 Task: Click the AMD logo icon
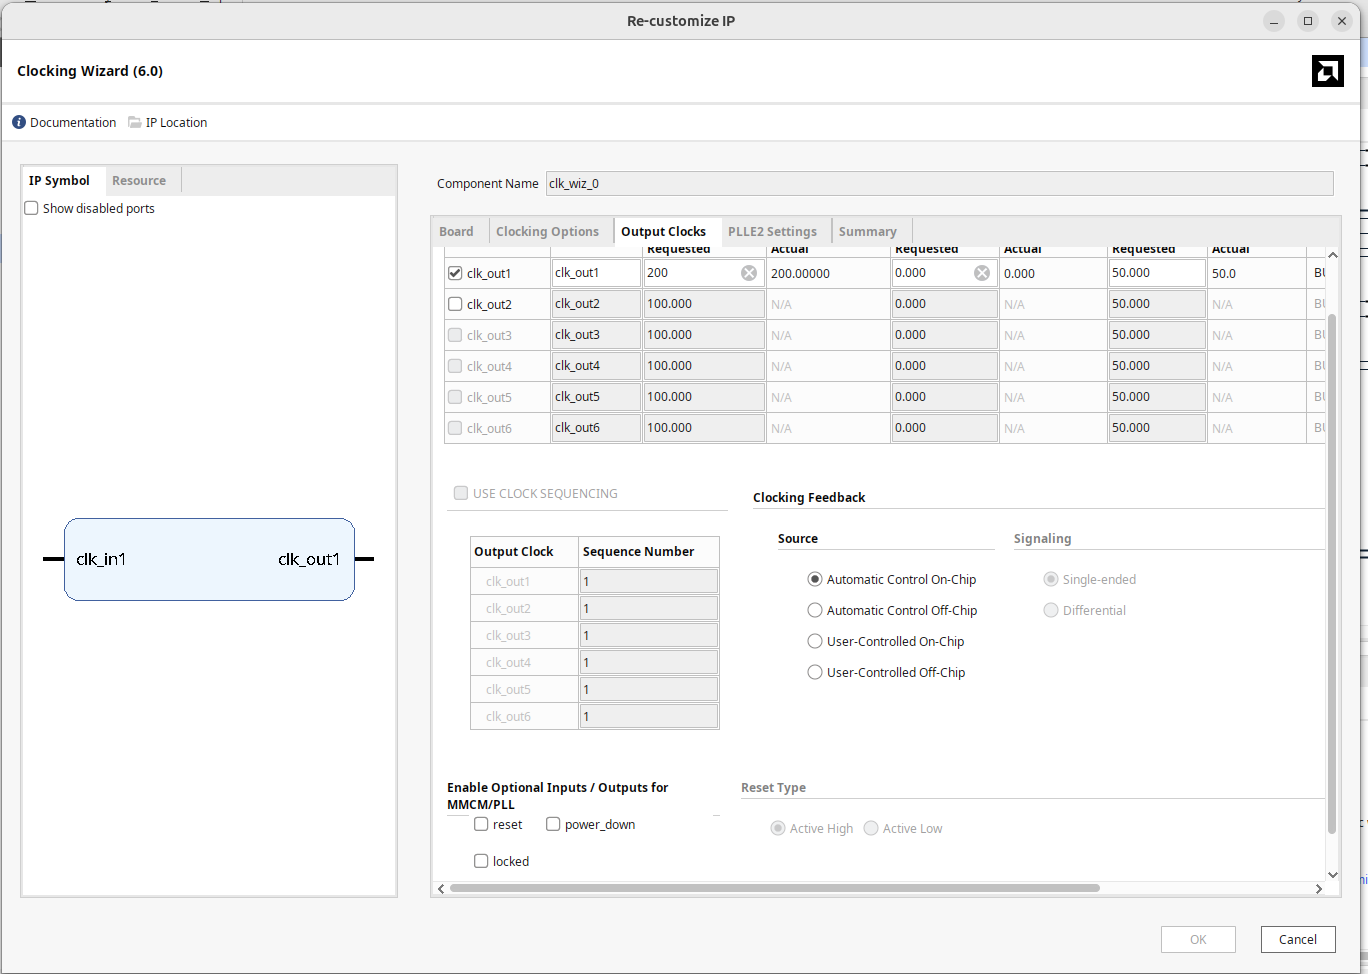click(x=1327, y=71)
